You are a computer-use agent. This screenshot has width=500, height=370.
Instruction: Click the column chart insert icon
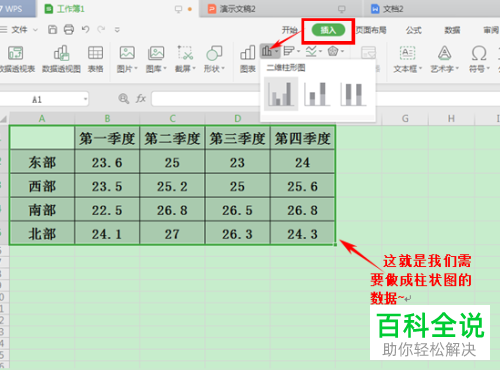click(x=267, y=51)
